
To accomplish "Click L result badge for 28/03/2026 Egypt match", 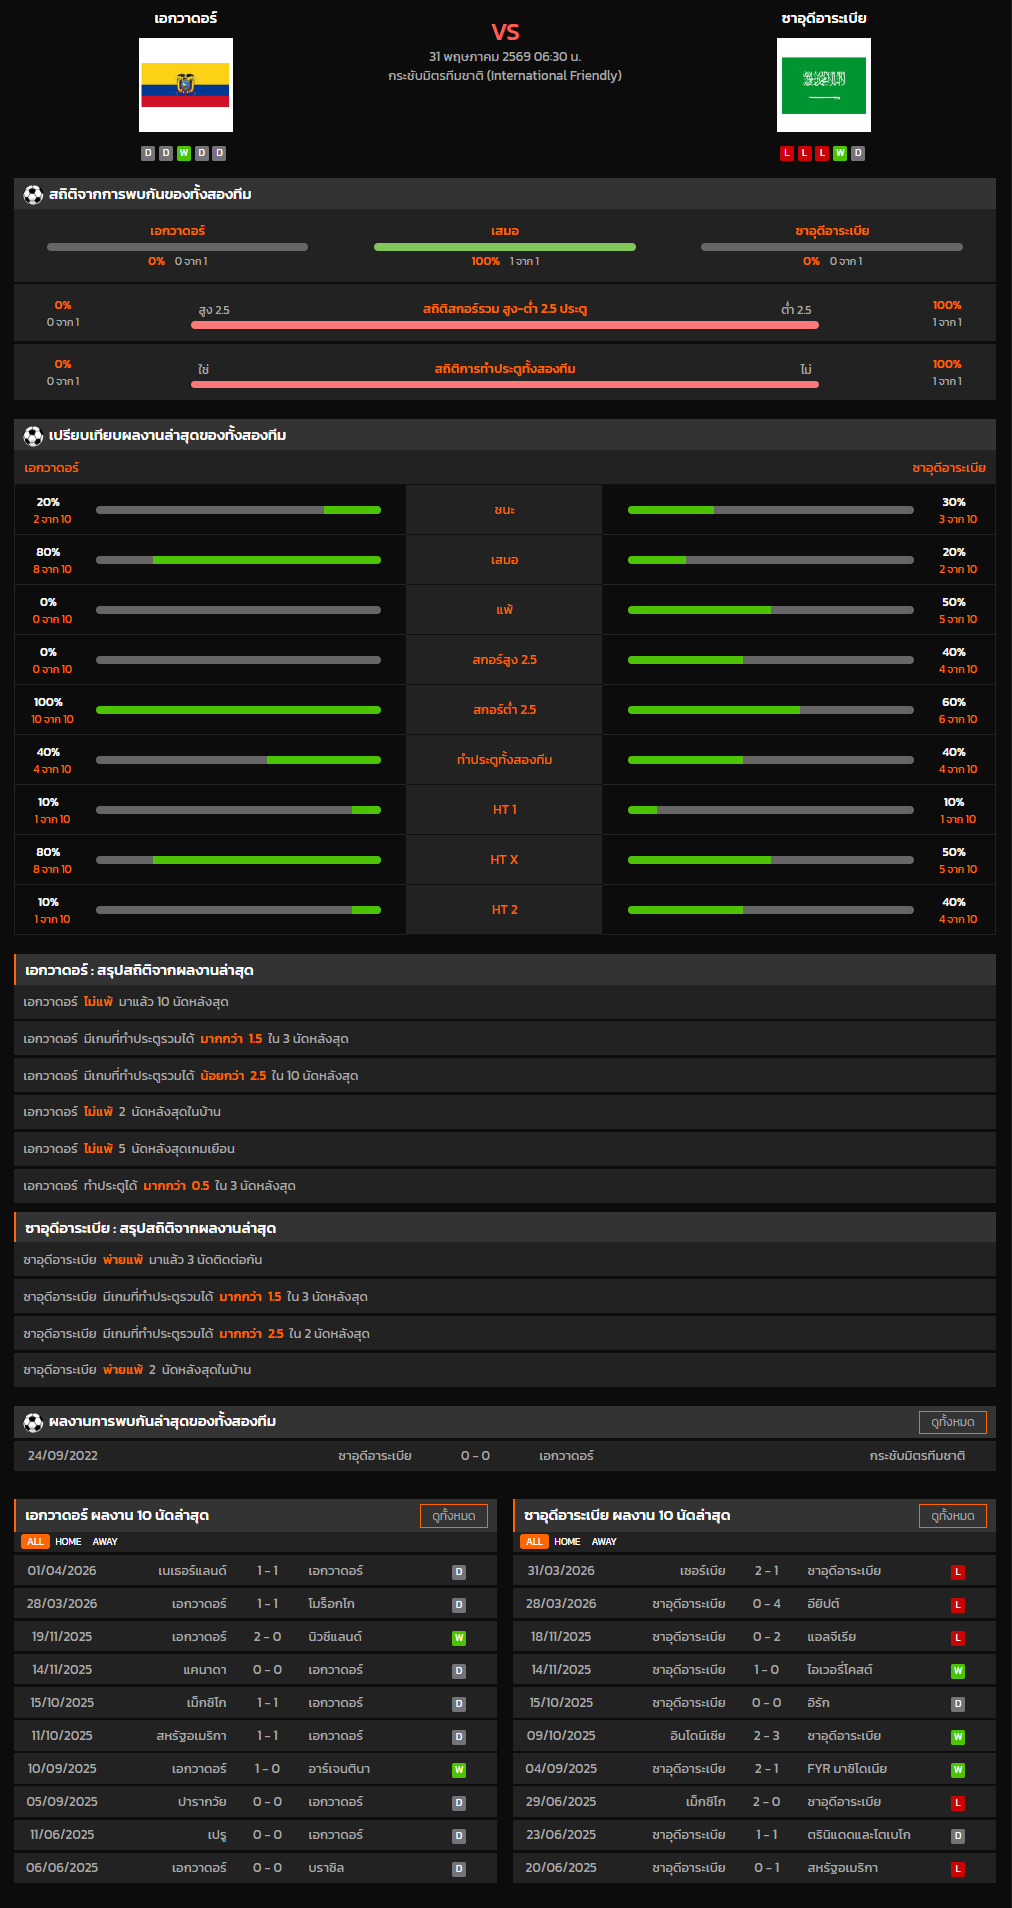I will [x=958, y=1605].
